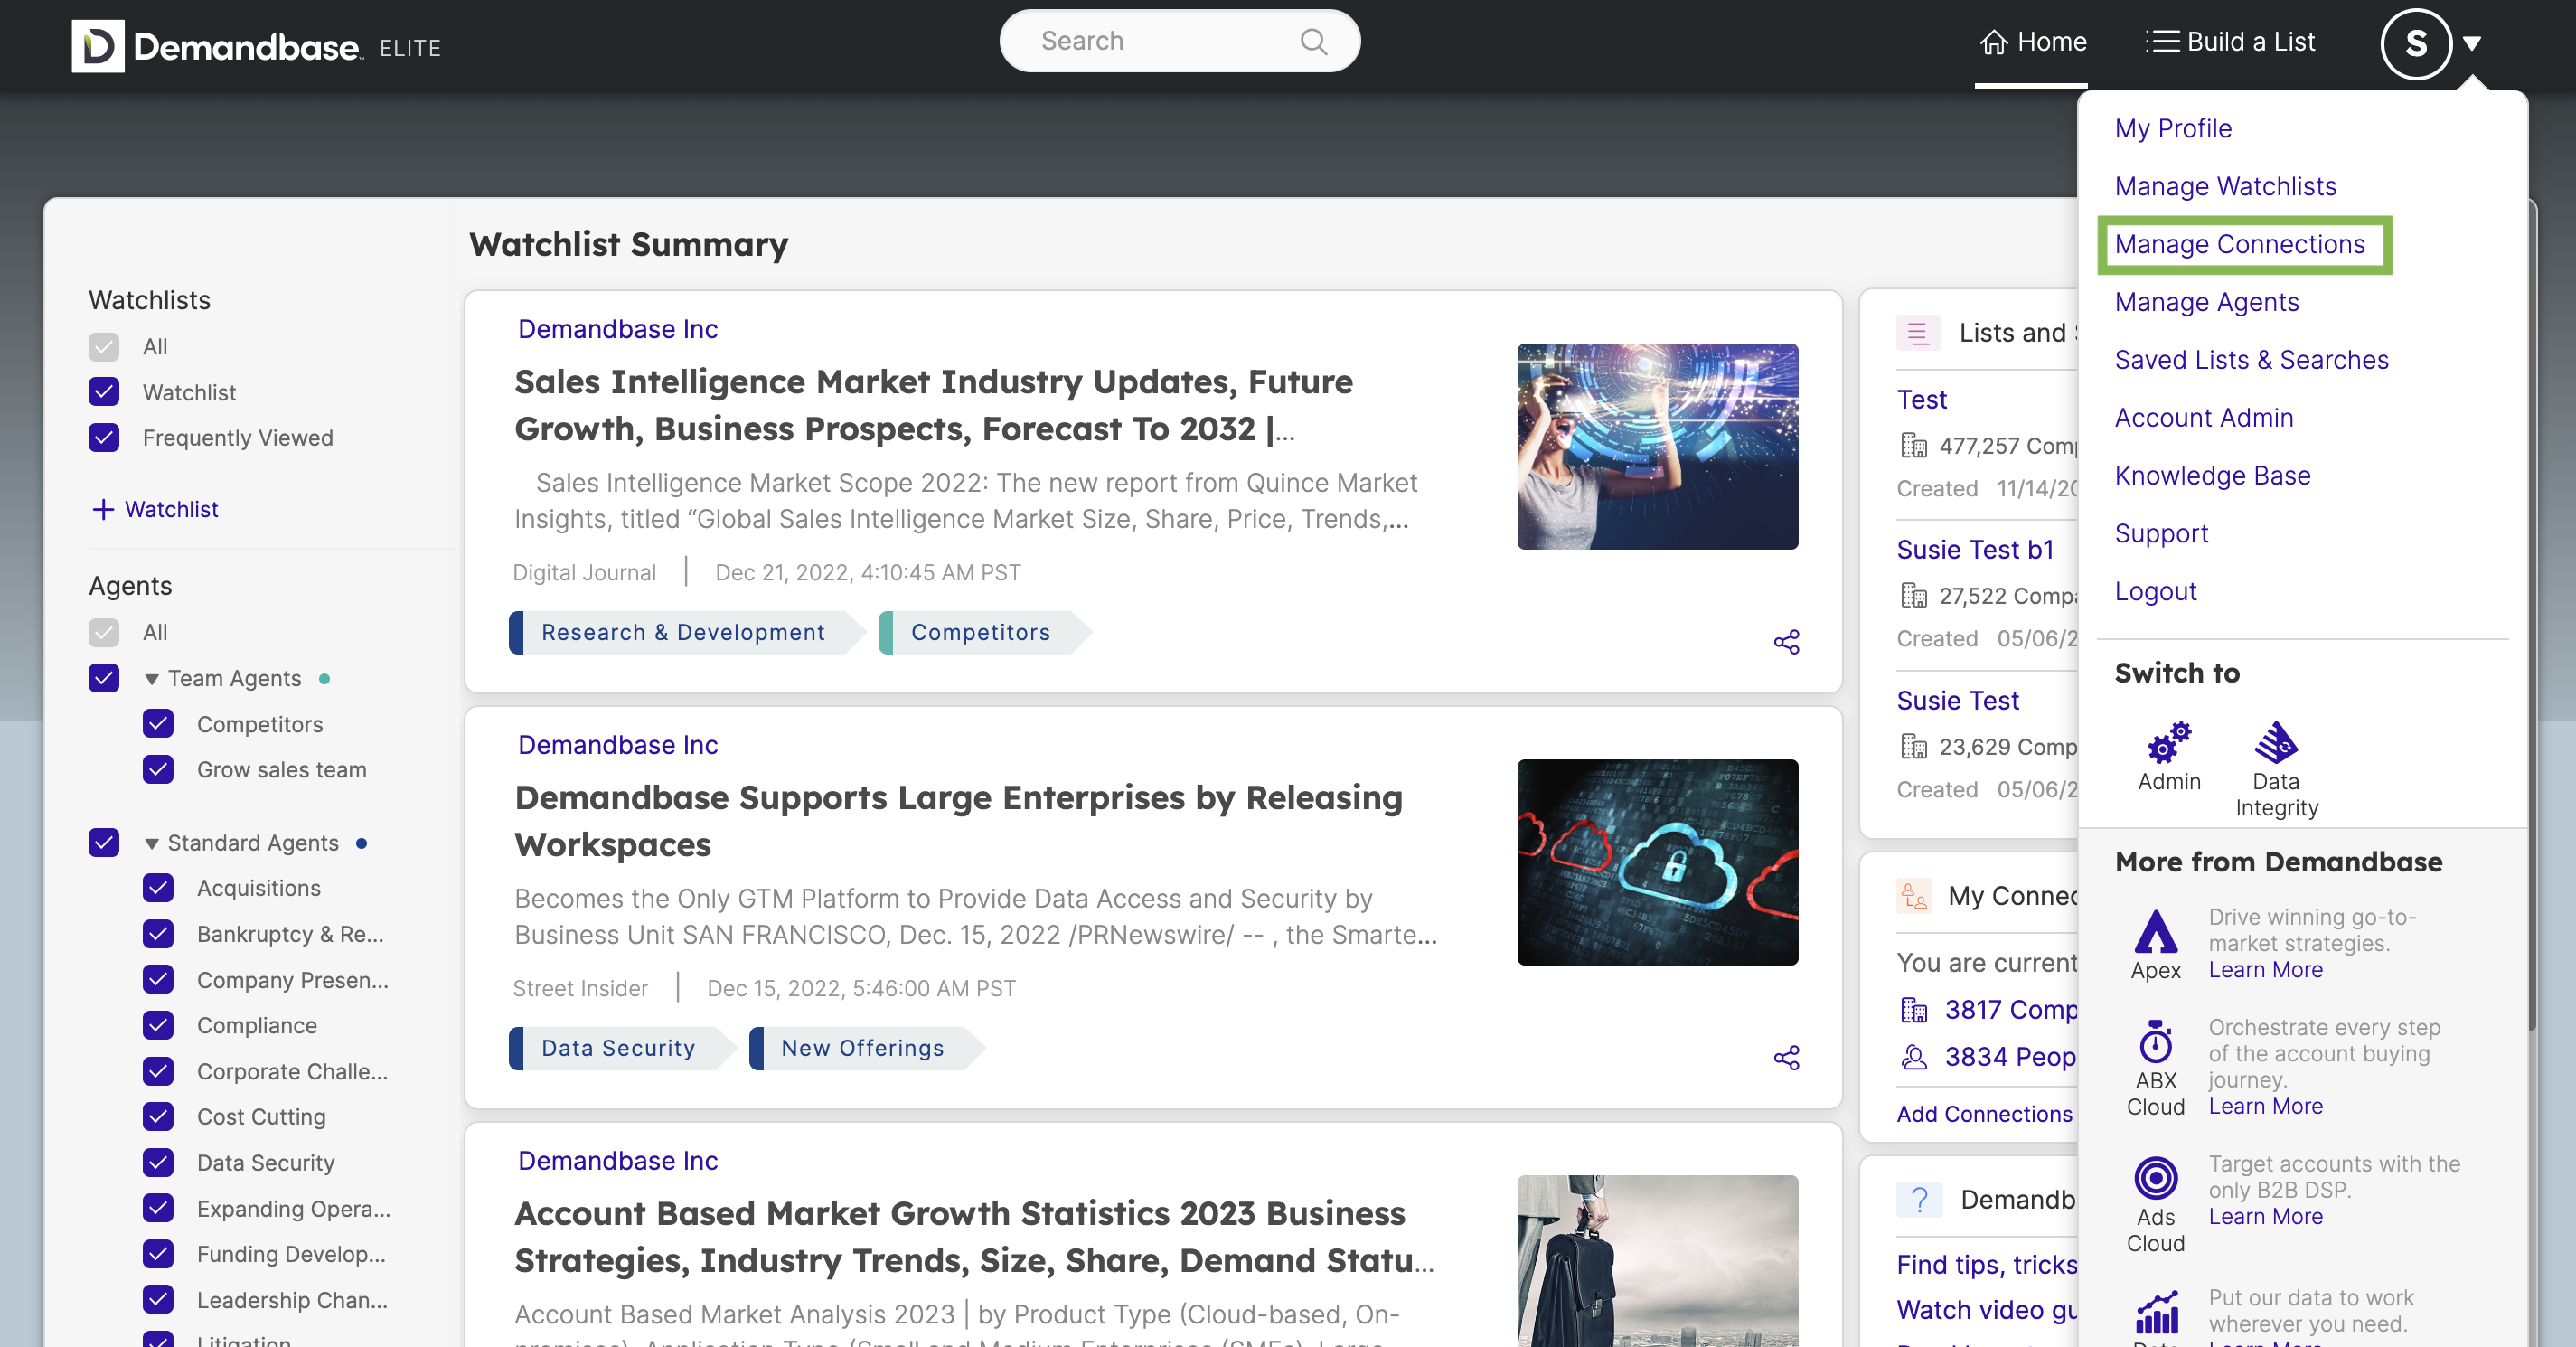Uncheck the Cost Cutting checkbox
Image resolution: width=2576 pixels, height=1347 pixels.
tap(158, 1116)
